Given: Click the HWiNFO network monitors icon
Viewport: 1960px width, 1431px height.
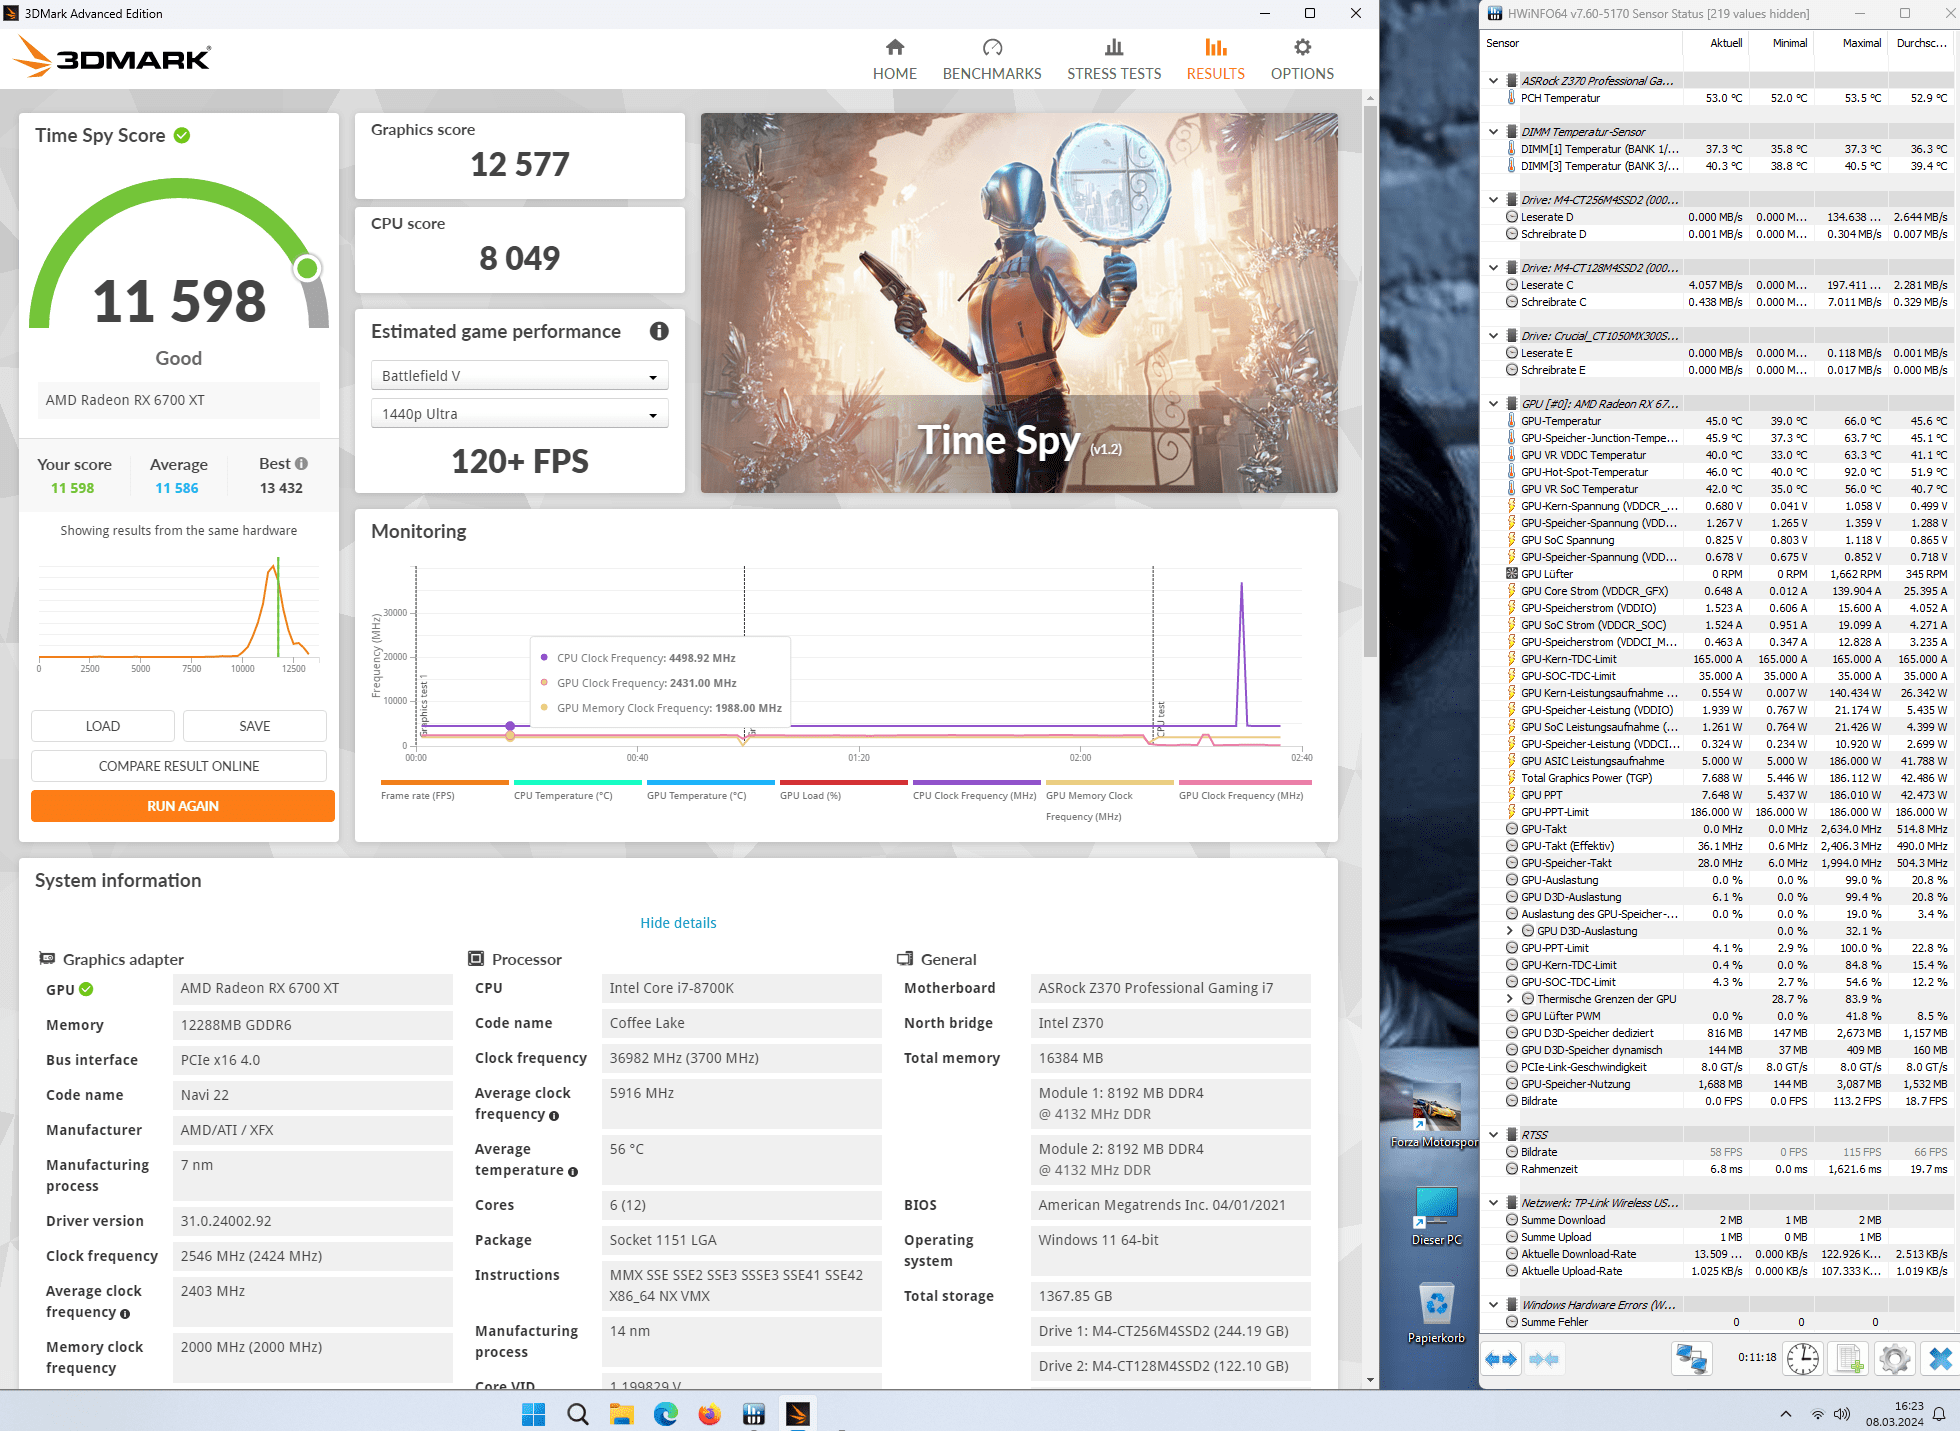Looking at the screenshot, I should pyautogui.click(x=1692, y=1359).
